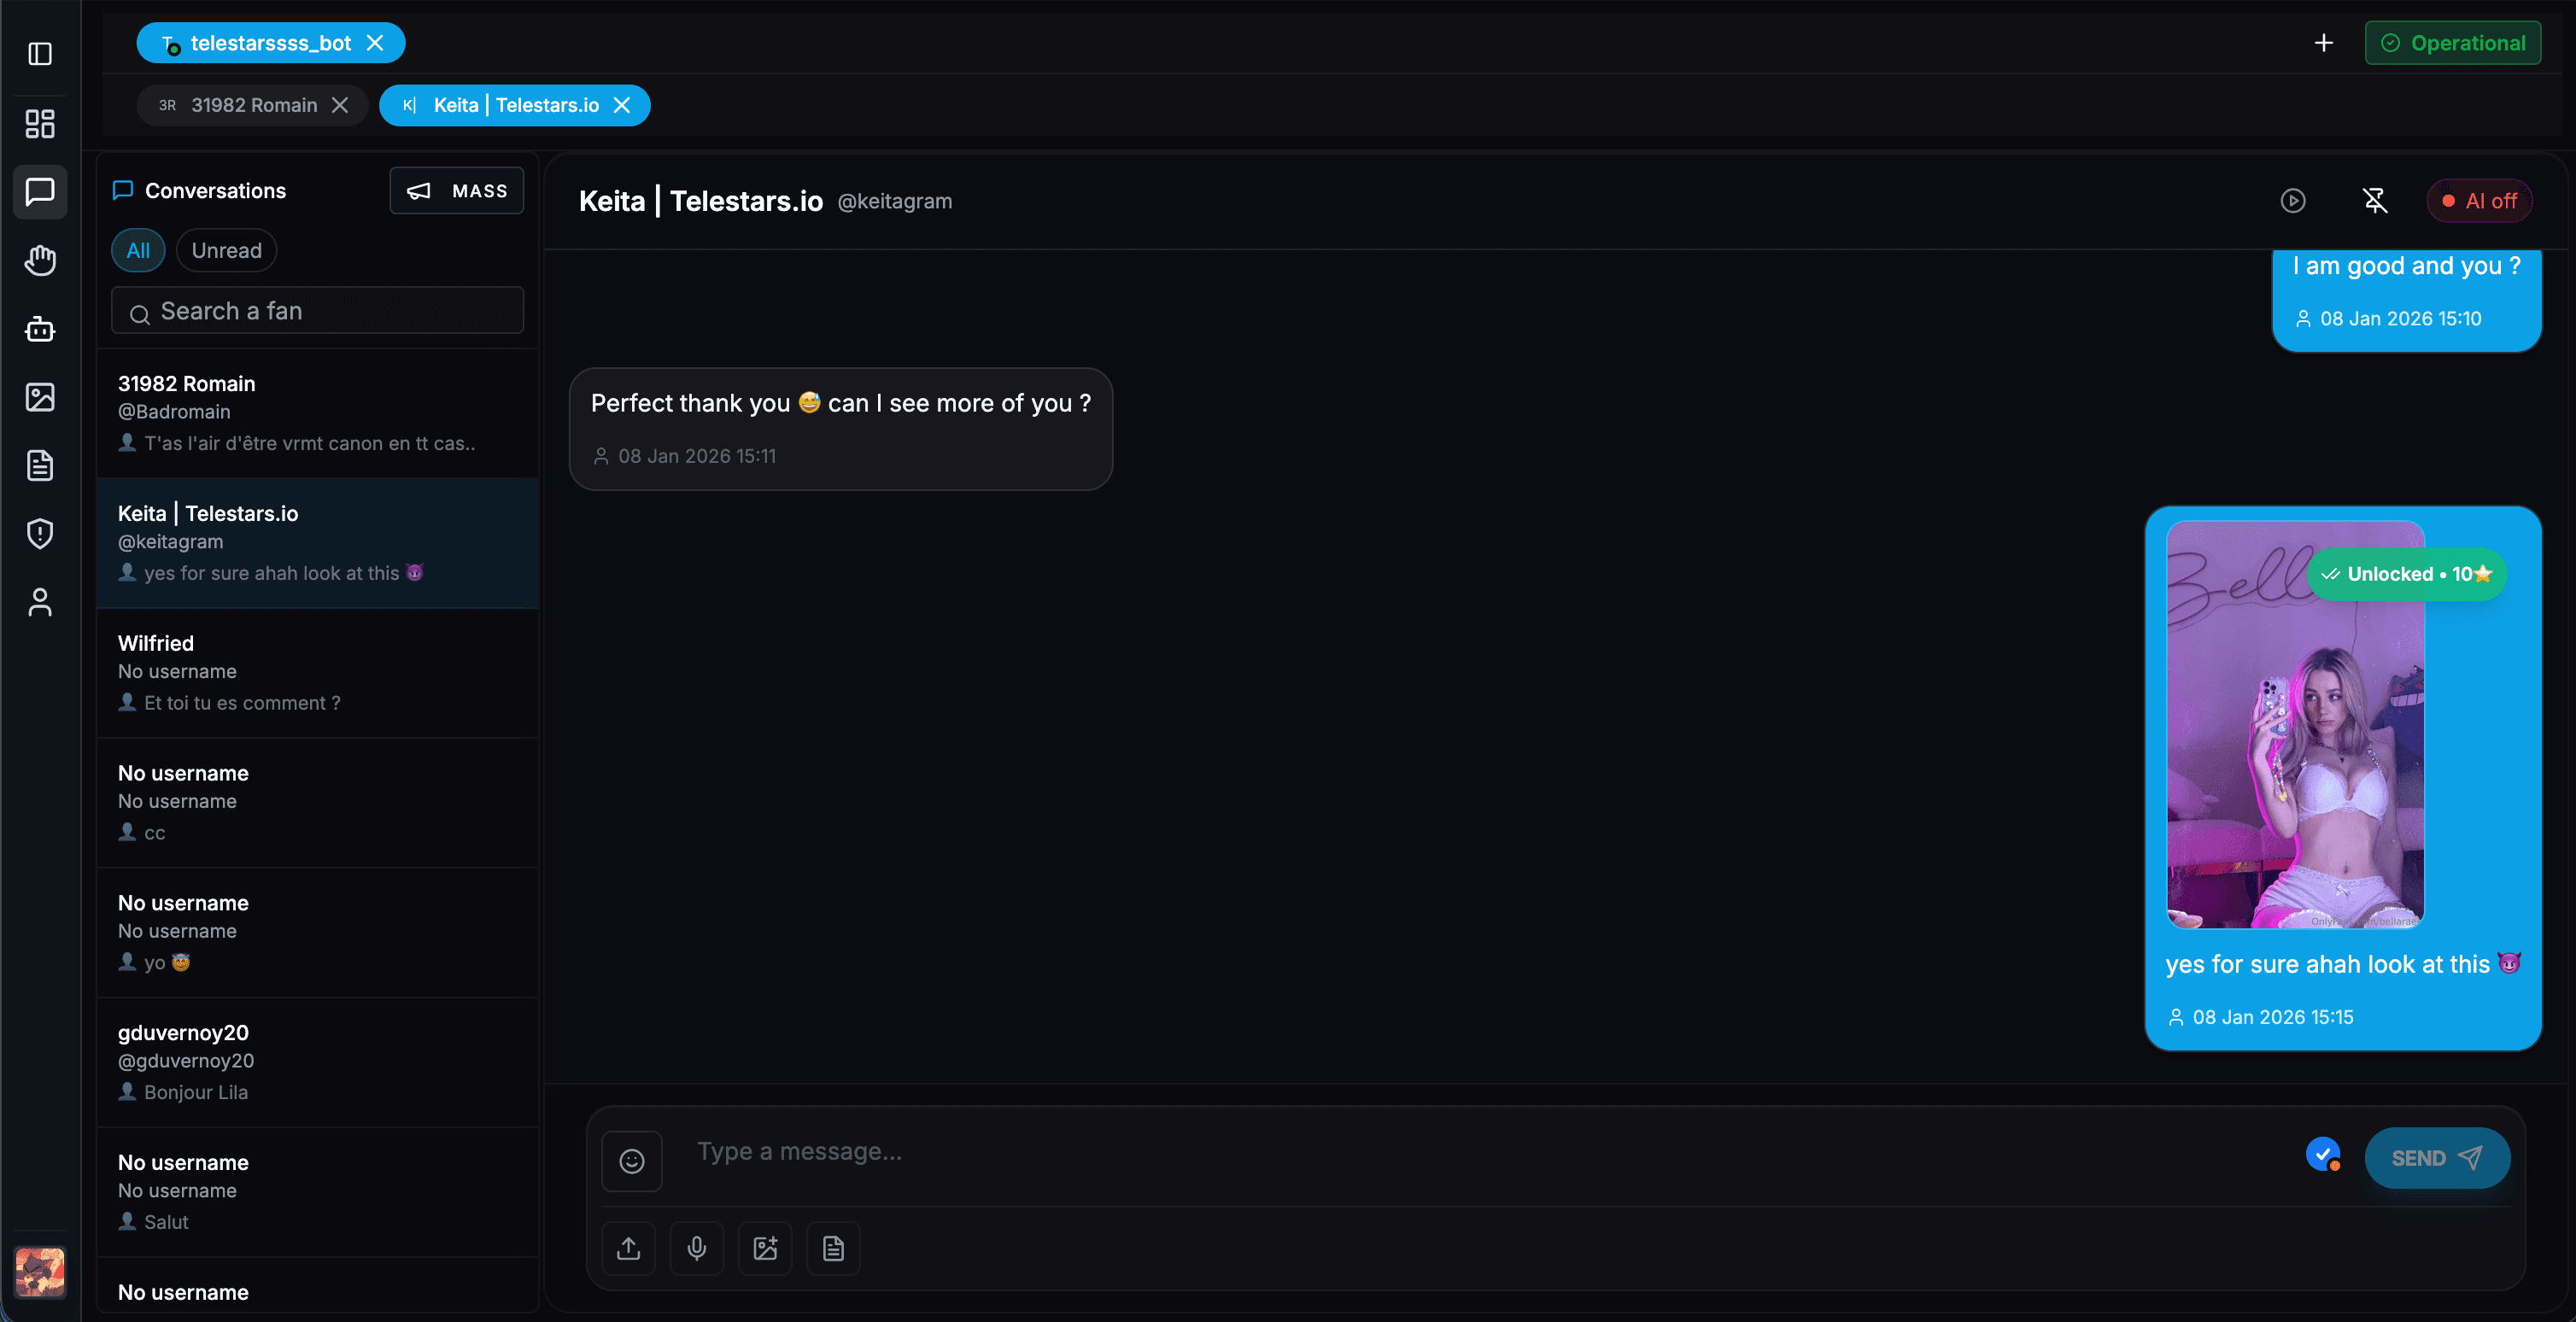Toggle the AI off indicator
This screenshot has width=2576, height=1322.
coord(2479,200)
